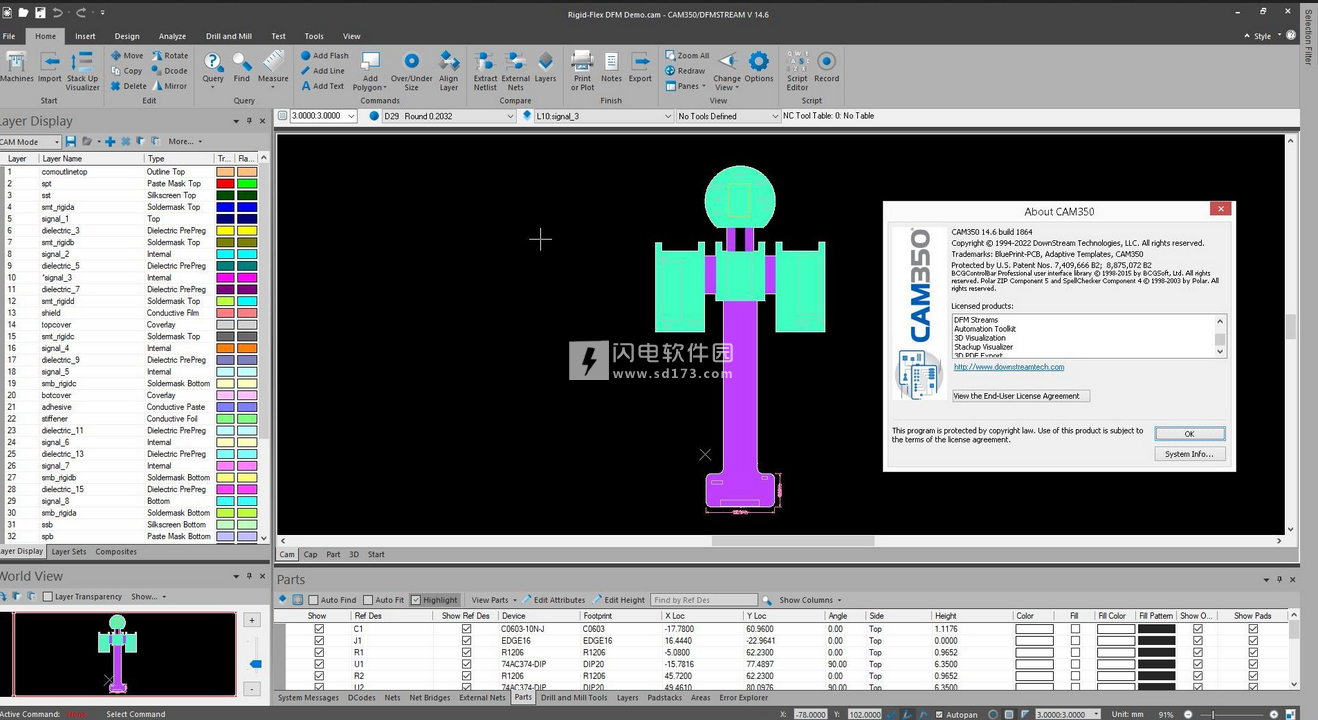Open the Drill and Mill ribbon tab
The width and height of the screenshot is (1318, 720).
click(x=229, y=36)
